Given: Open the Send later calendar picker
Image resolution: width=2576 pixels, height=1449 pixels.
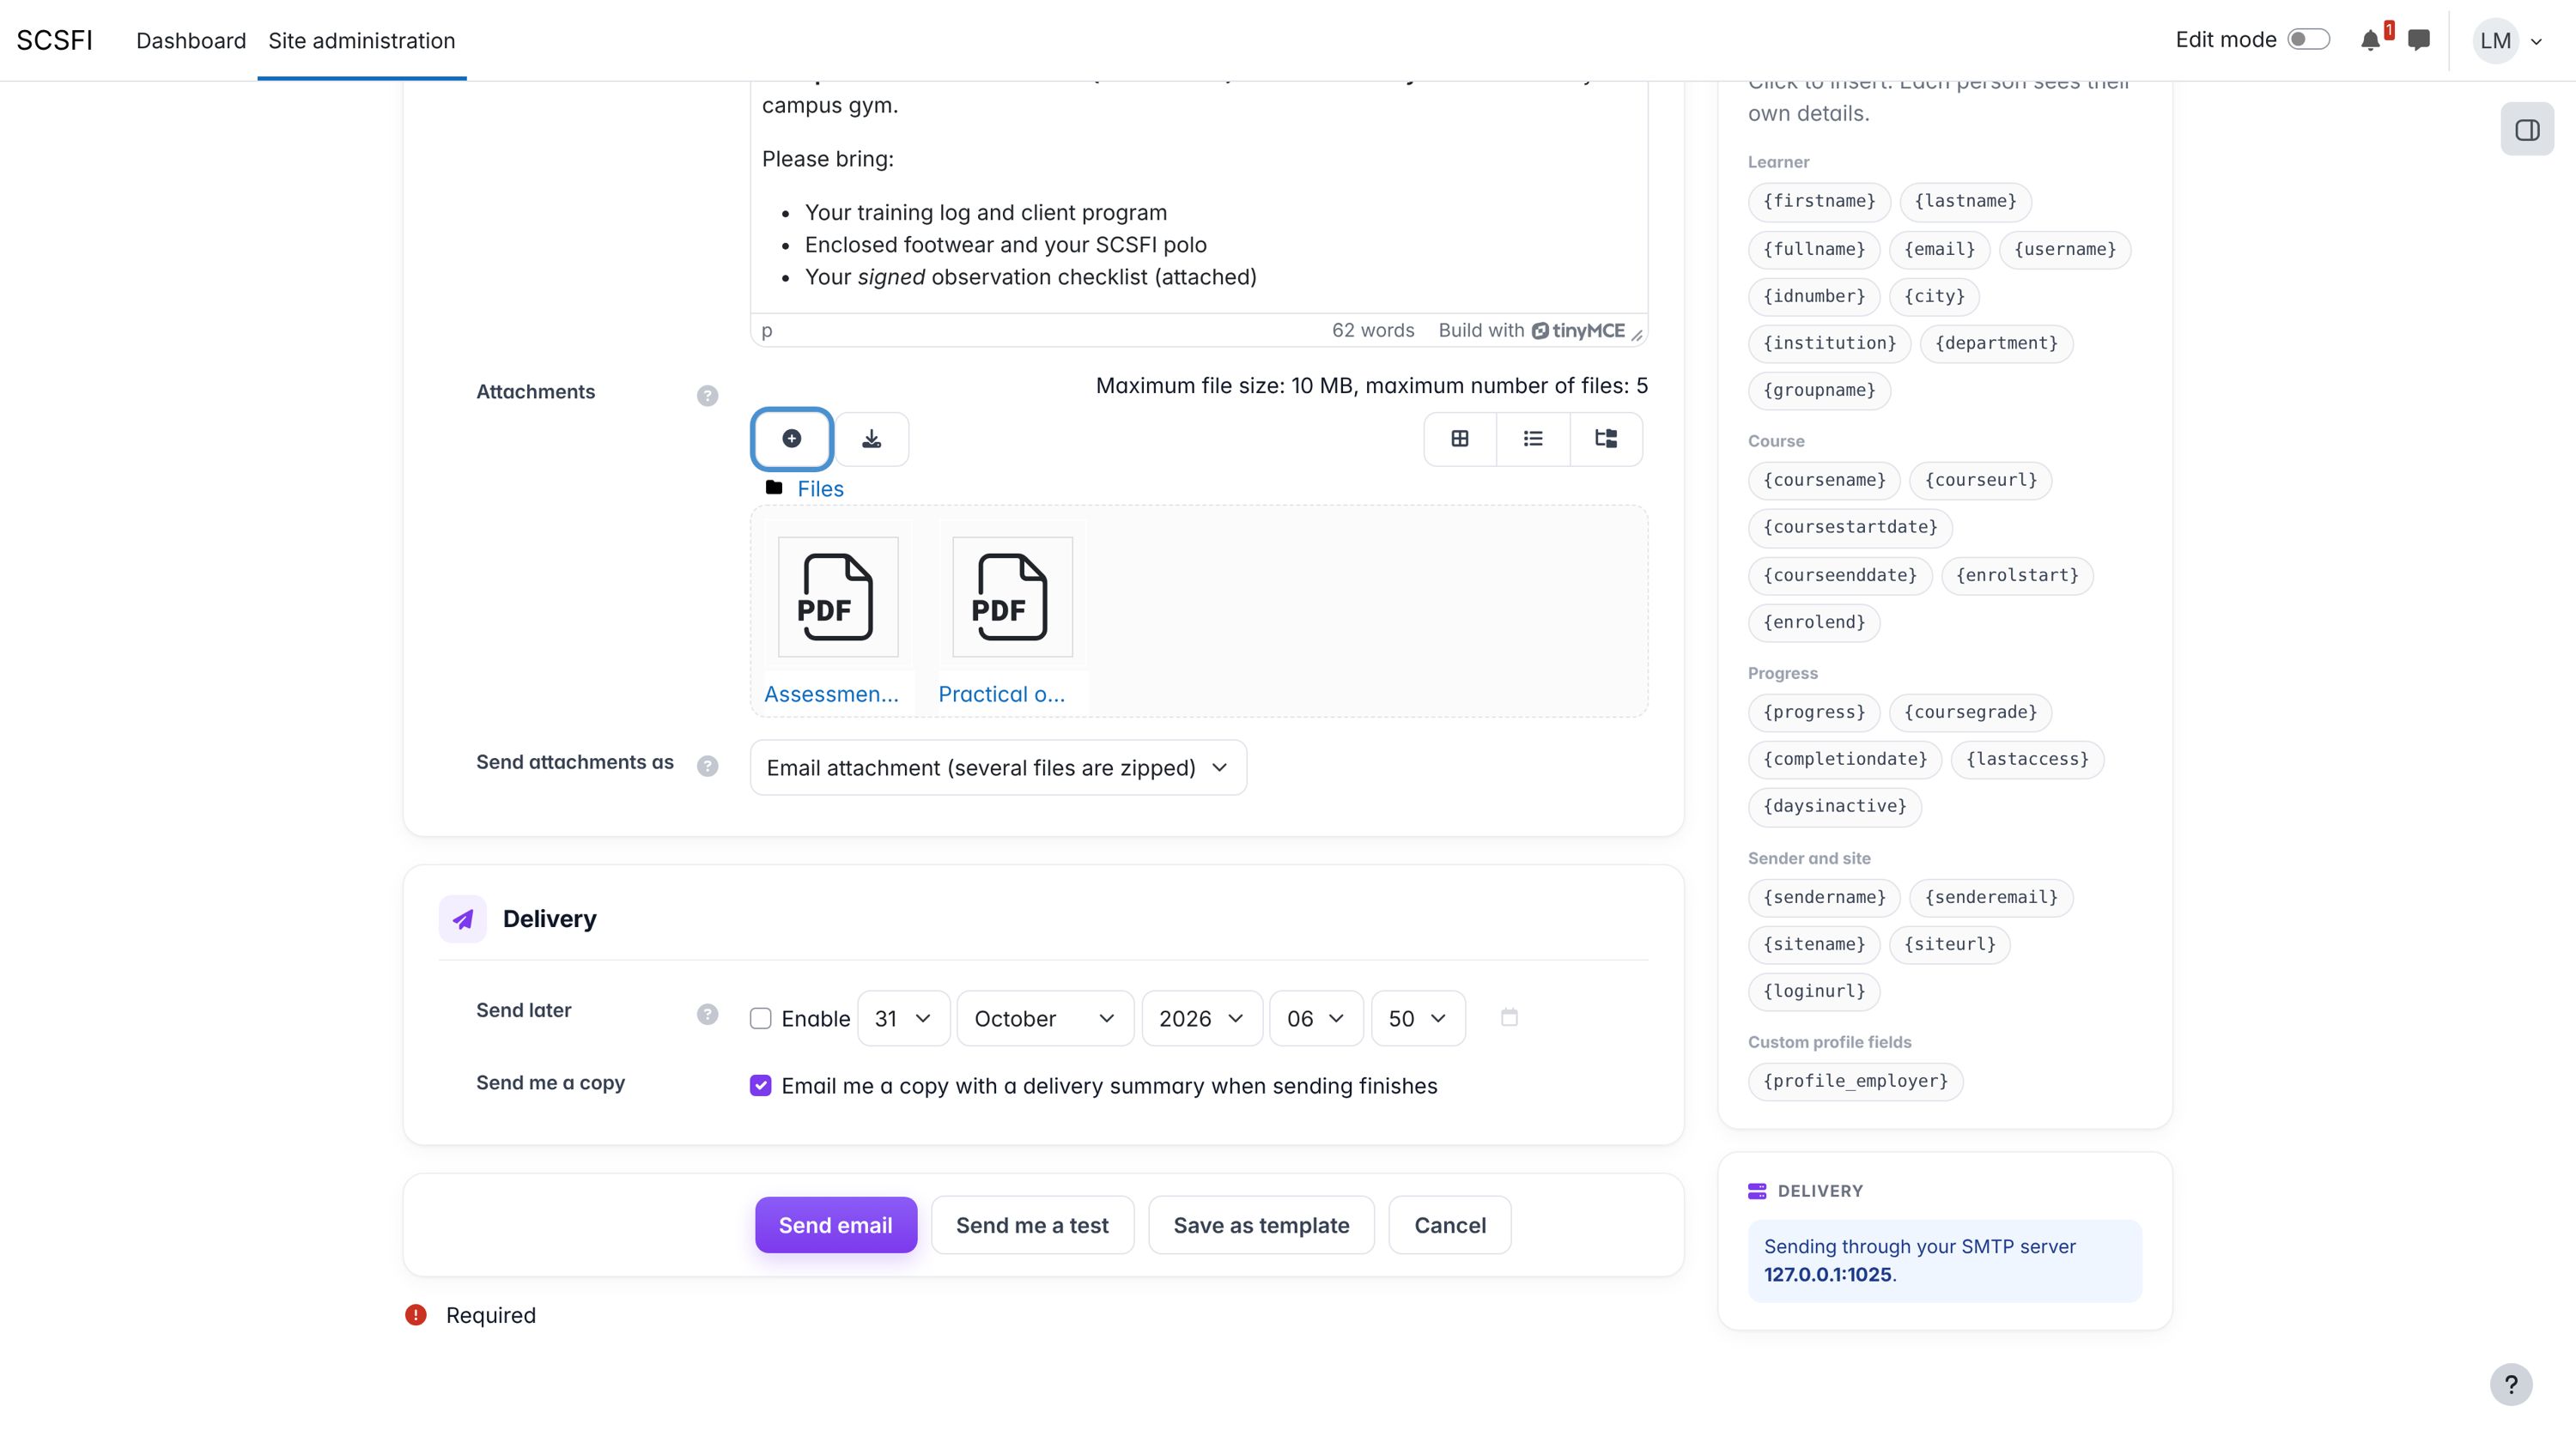Looking at the screenshot, I should pyautogui.click(x=1509, y=1017).
